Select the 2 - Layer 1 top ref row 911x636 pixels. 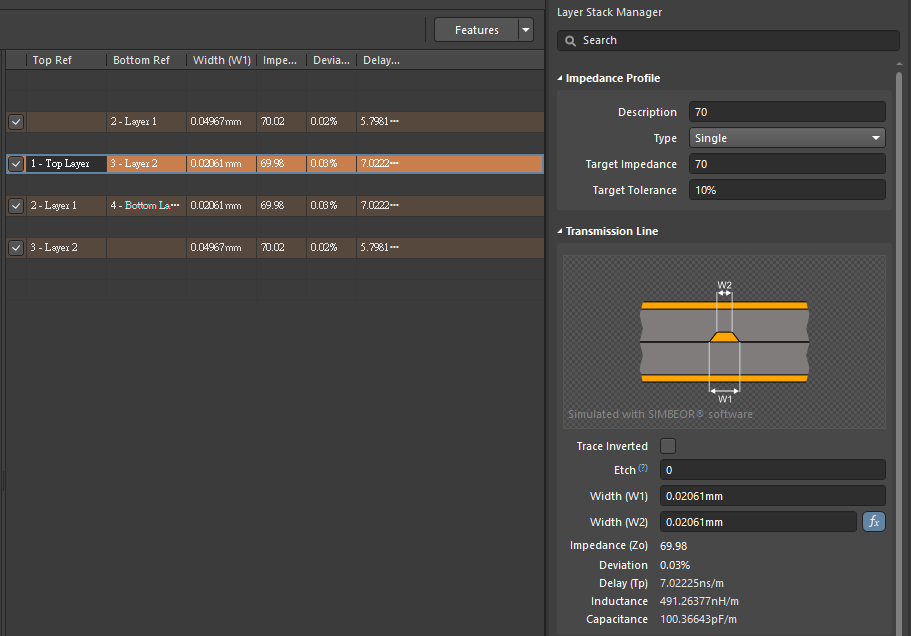pos(66,205)
